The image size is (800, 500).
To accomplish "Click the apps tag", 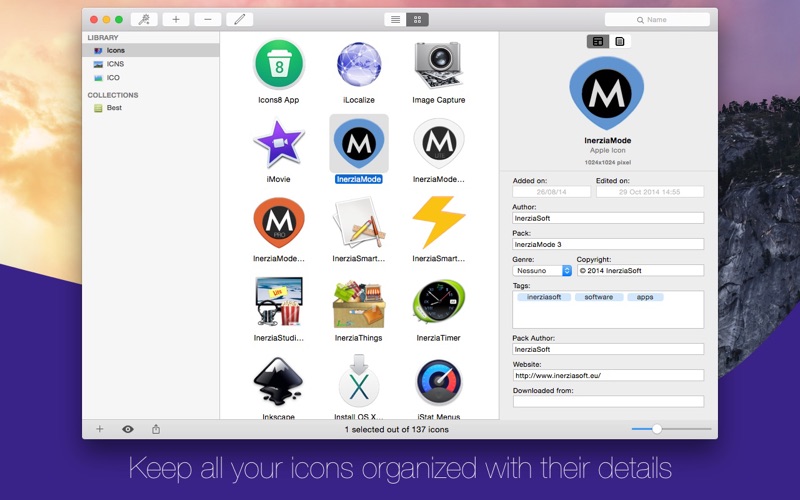I will pos(645,297).
